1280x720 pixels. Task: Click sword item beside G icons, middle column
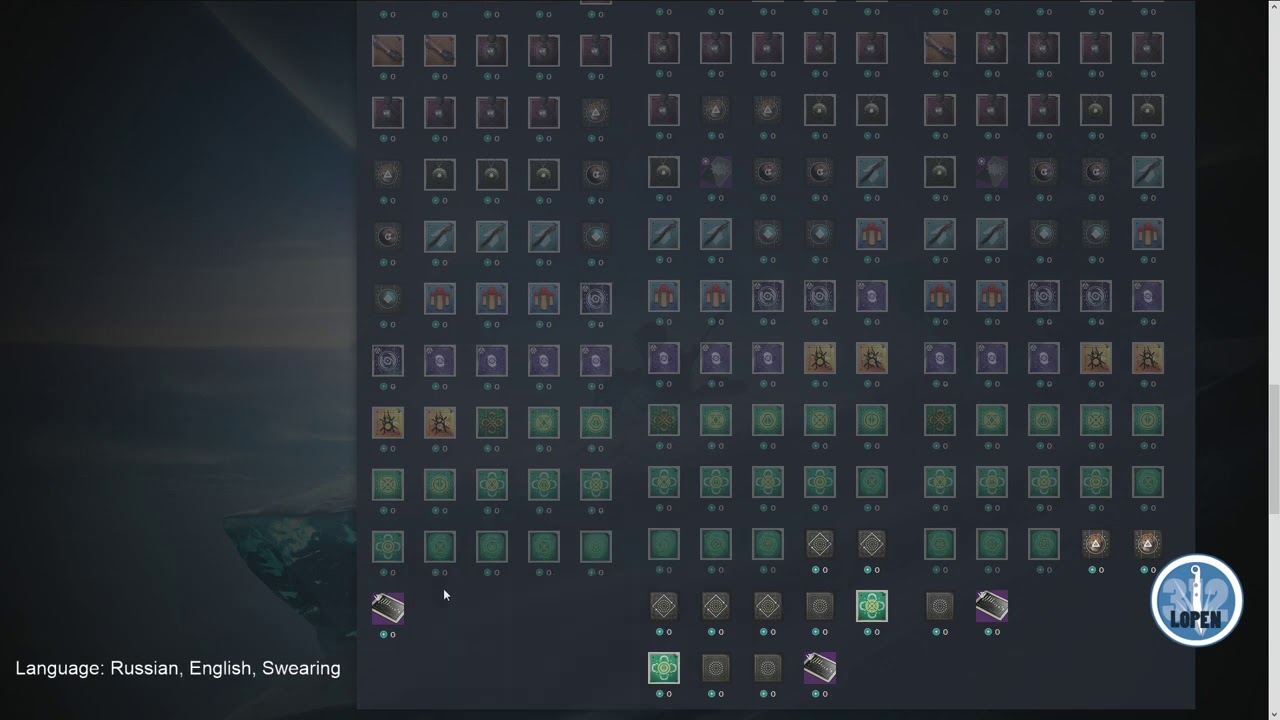pyautogui.click(x=872, y=172)
